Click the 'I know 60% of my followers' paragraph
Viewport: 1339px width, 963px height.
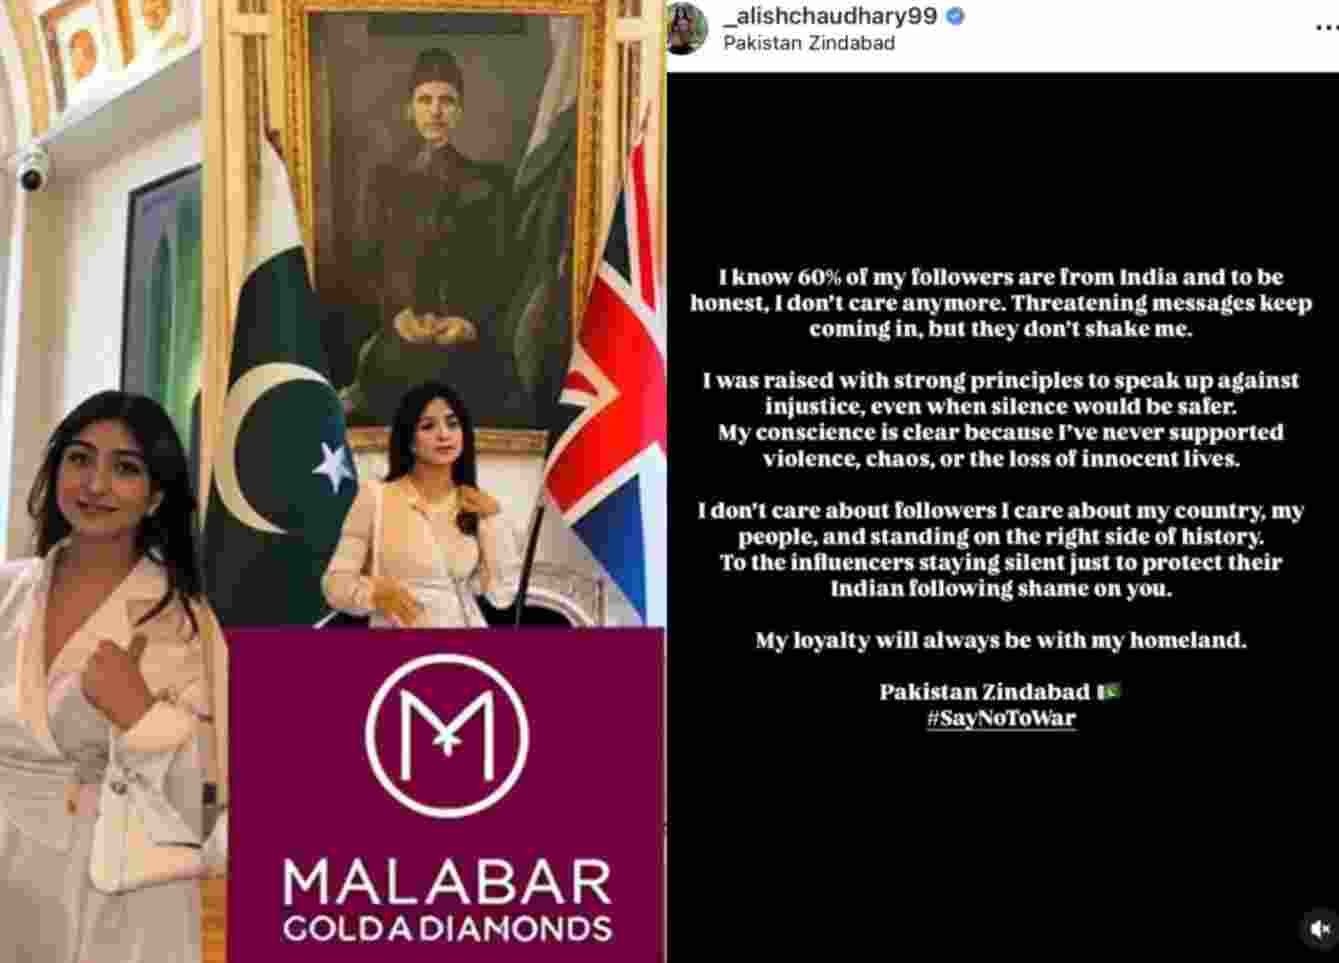1001,302
